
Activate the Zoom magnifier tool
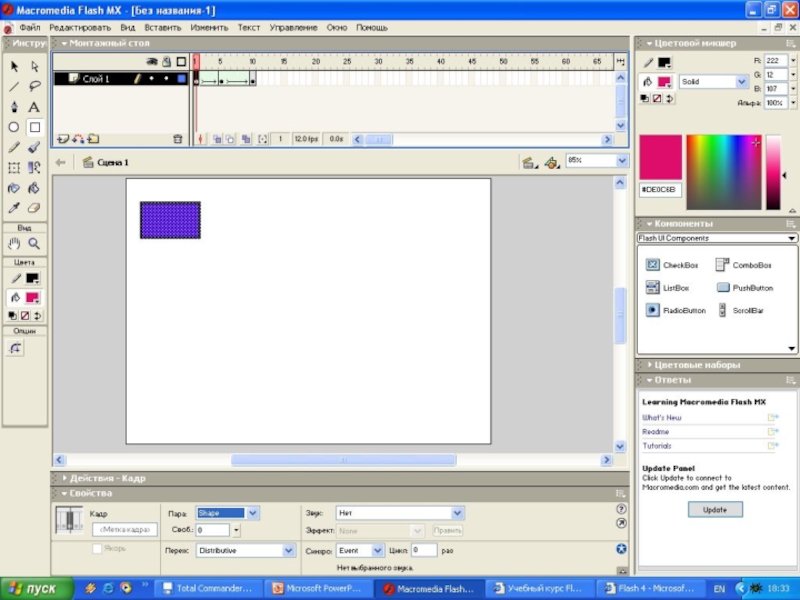[34, 243]
